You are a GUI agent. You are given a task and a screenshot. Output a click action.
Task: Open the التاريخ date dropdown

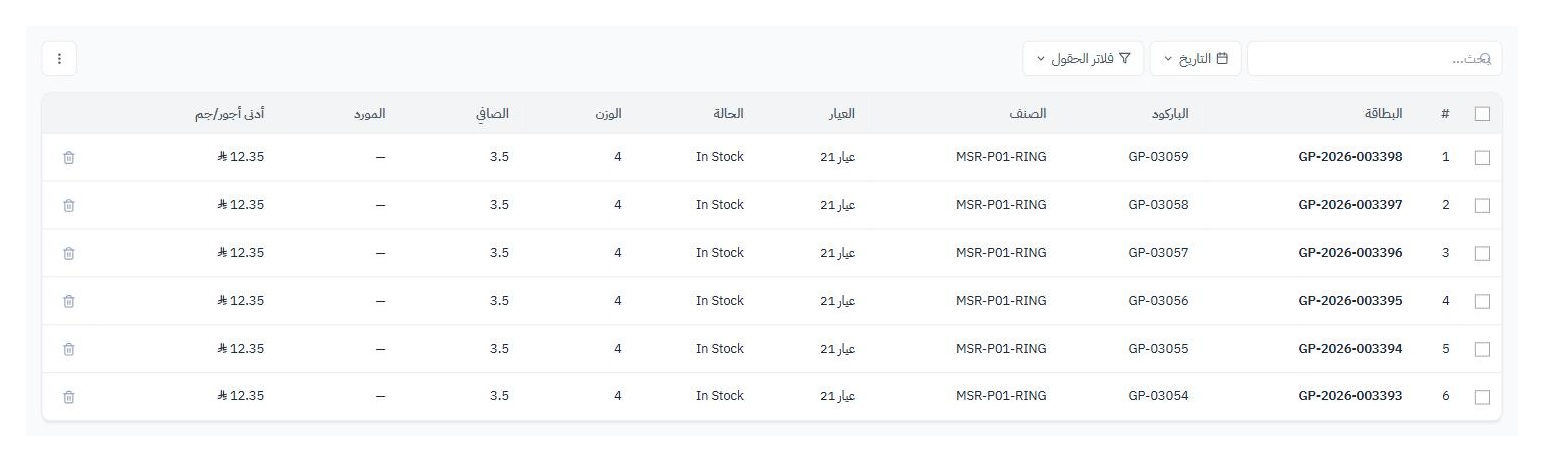coord(1195,59)
